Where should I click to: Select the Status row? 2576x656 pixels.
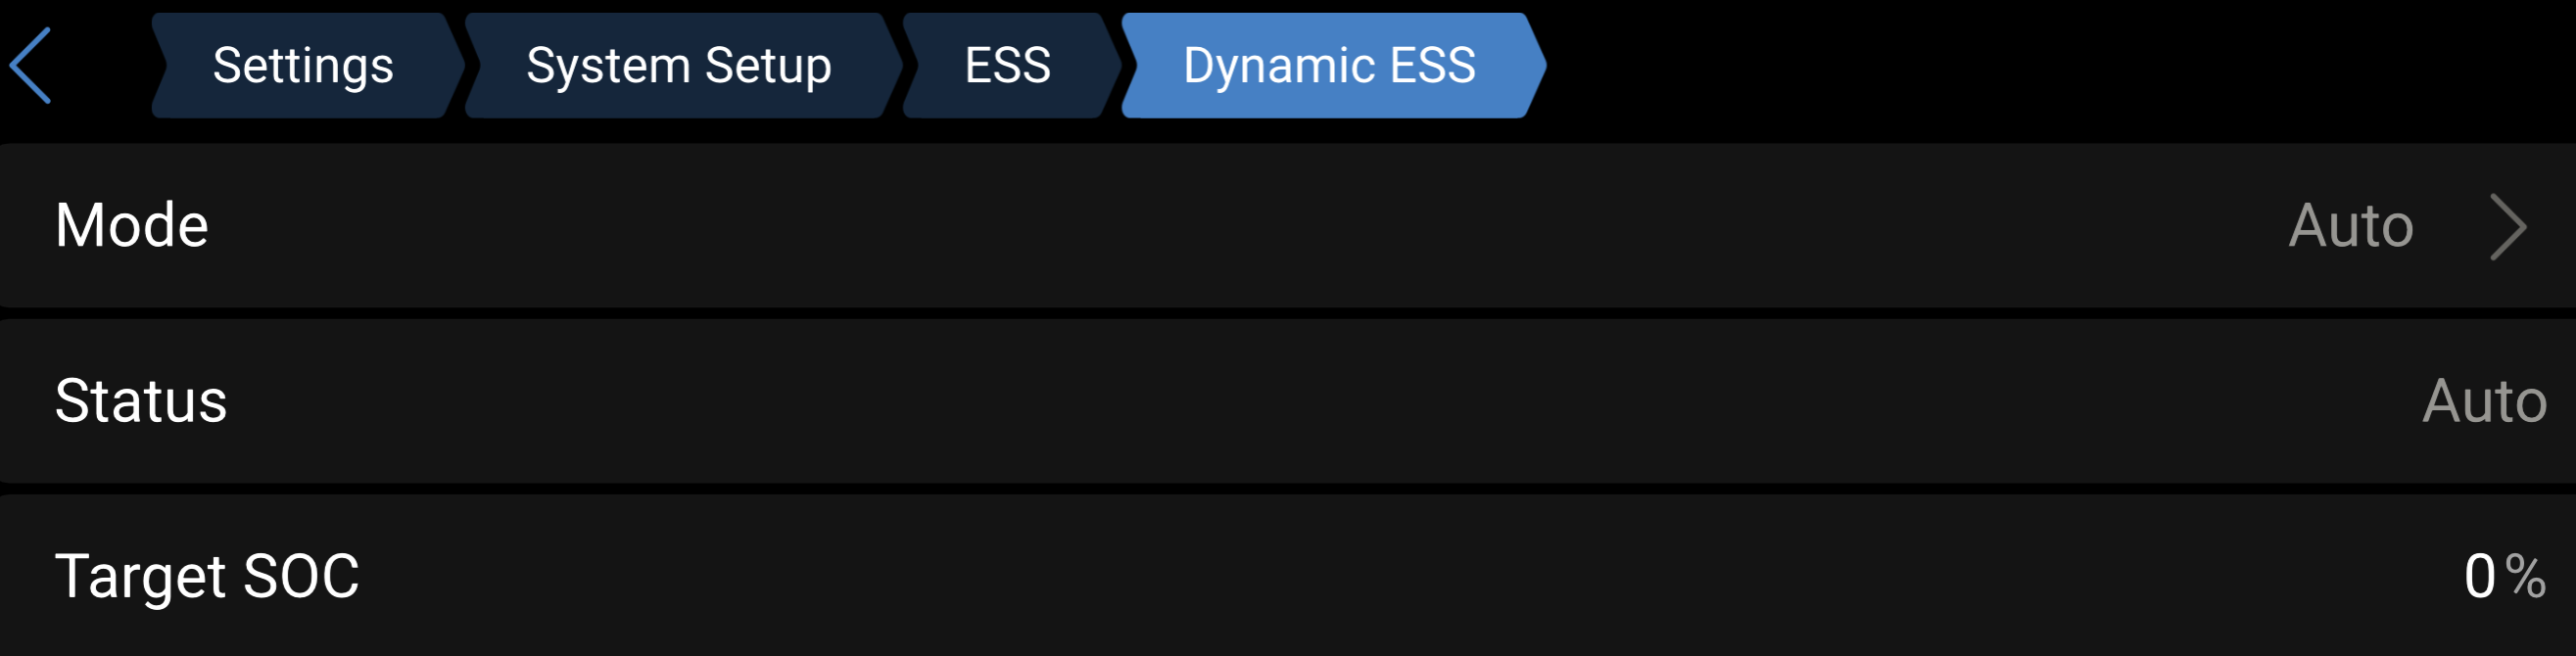pyautogui.click(x=1288, y=401)
